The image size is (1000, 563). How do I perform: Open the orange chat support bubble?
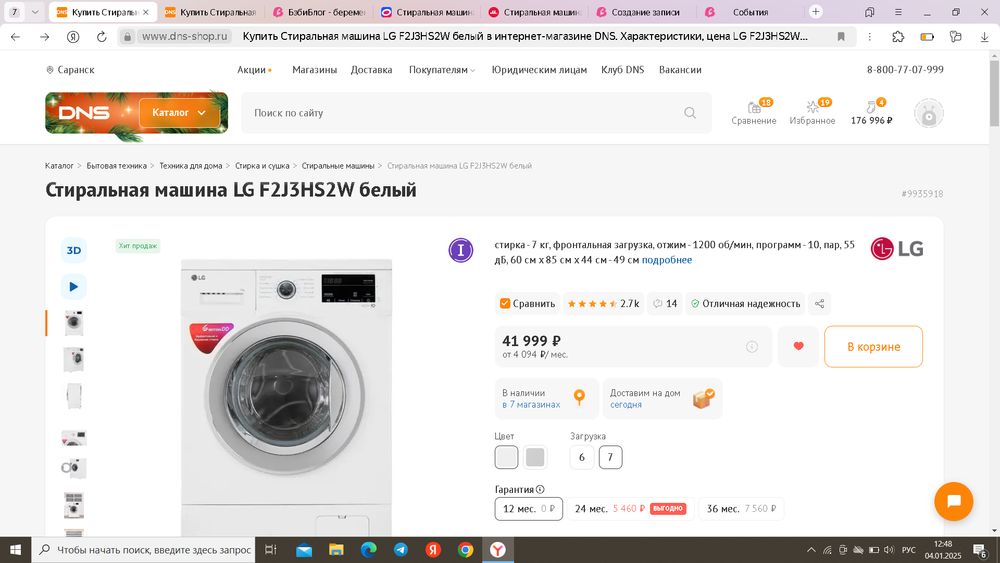(953, 501)
